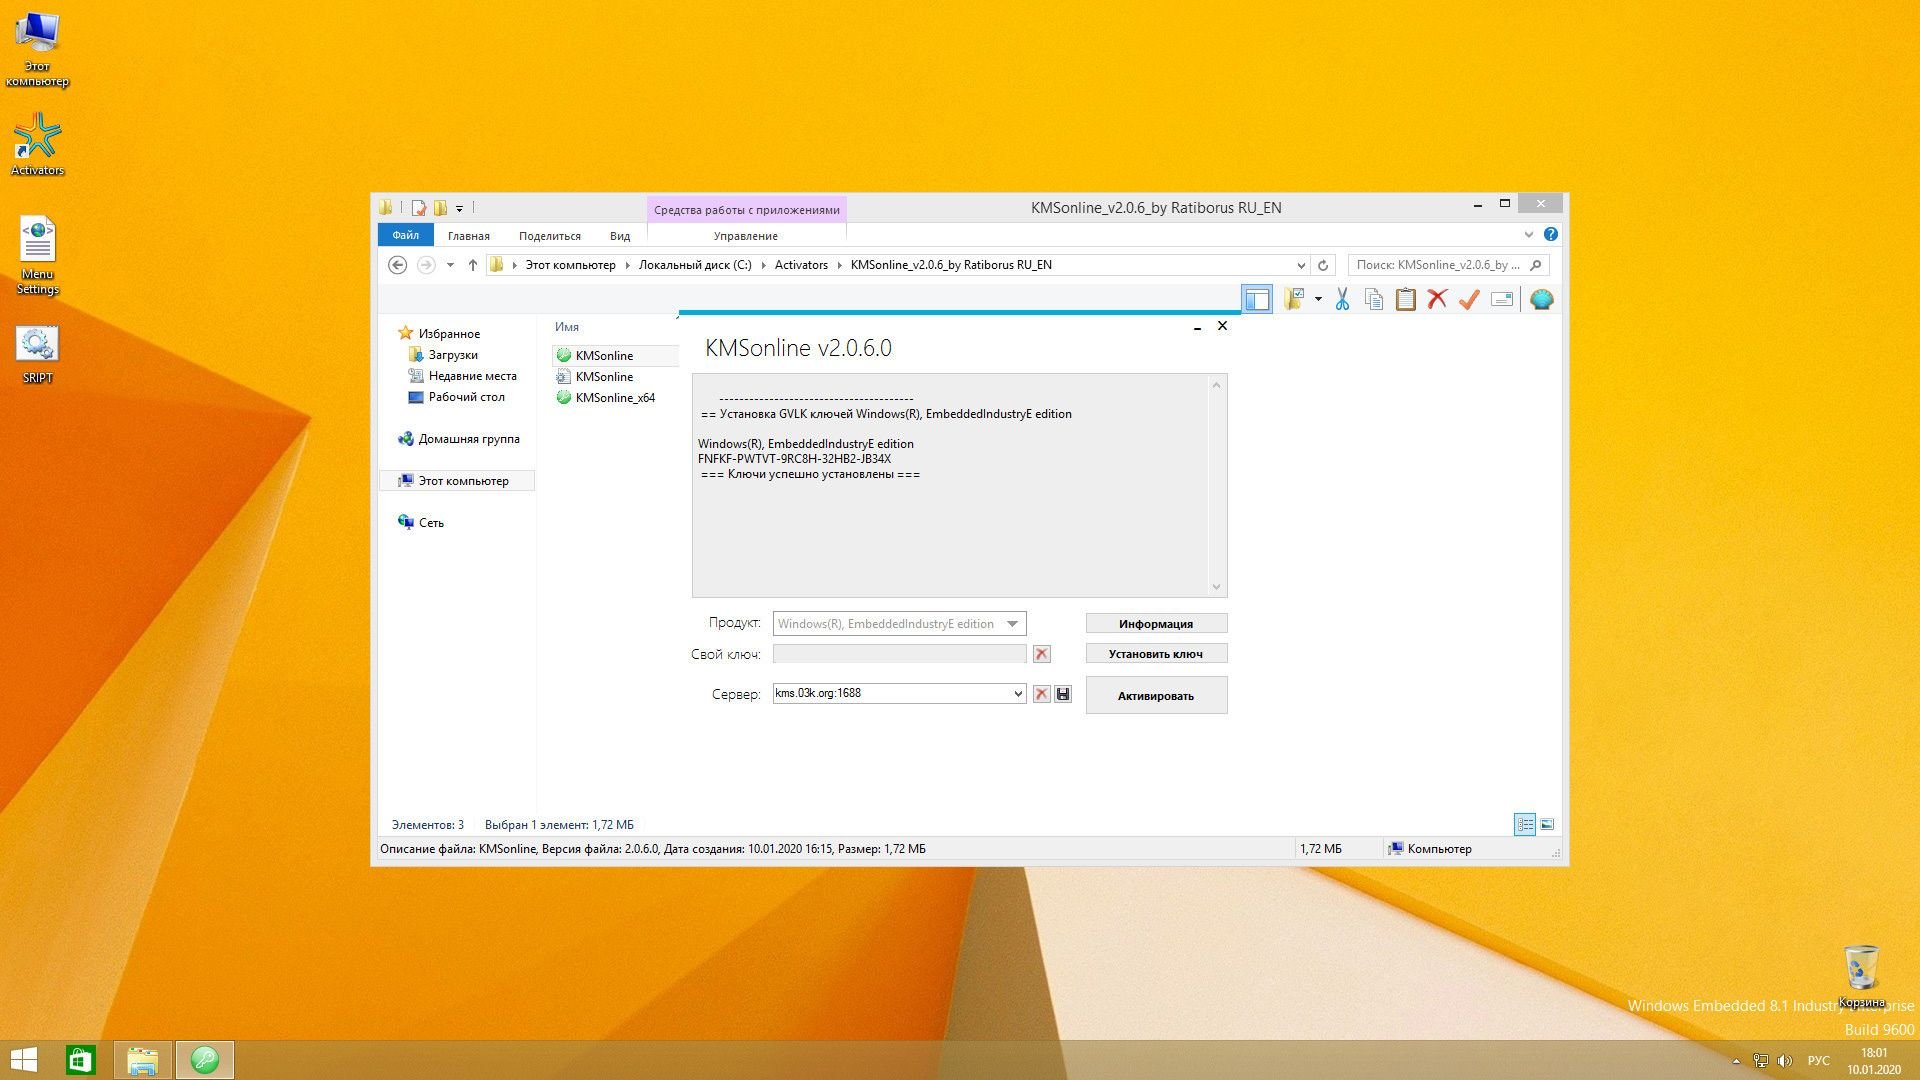This screenshot has height=1080, width=1920.
Task: Click the Paste clipboard toolbar icon
Action: (1405, 299)
